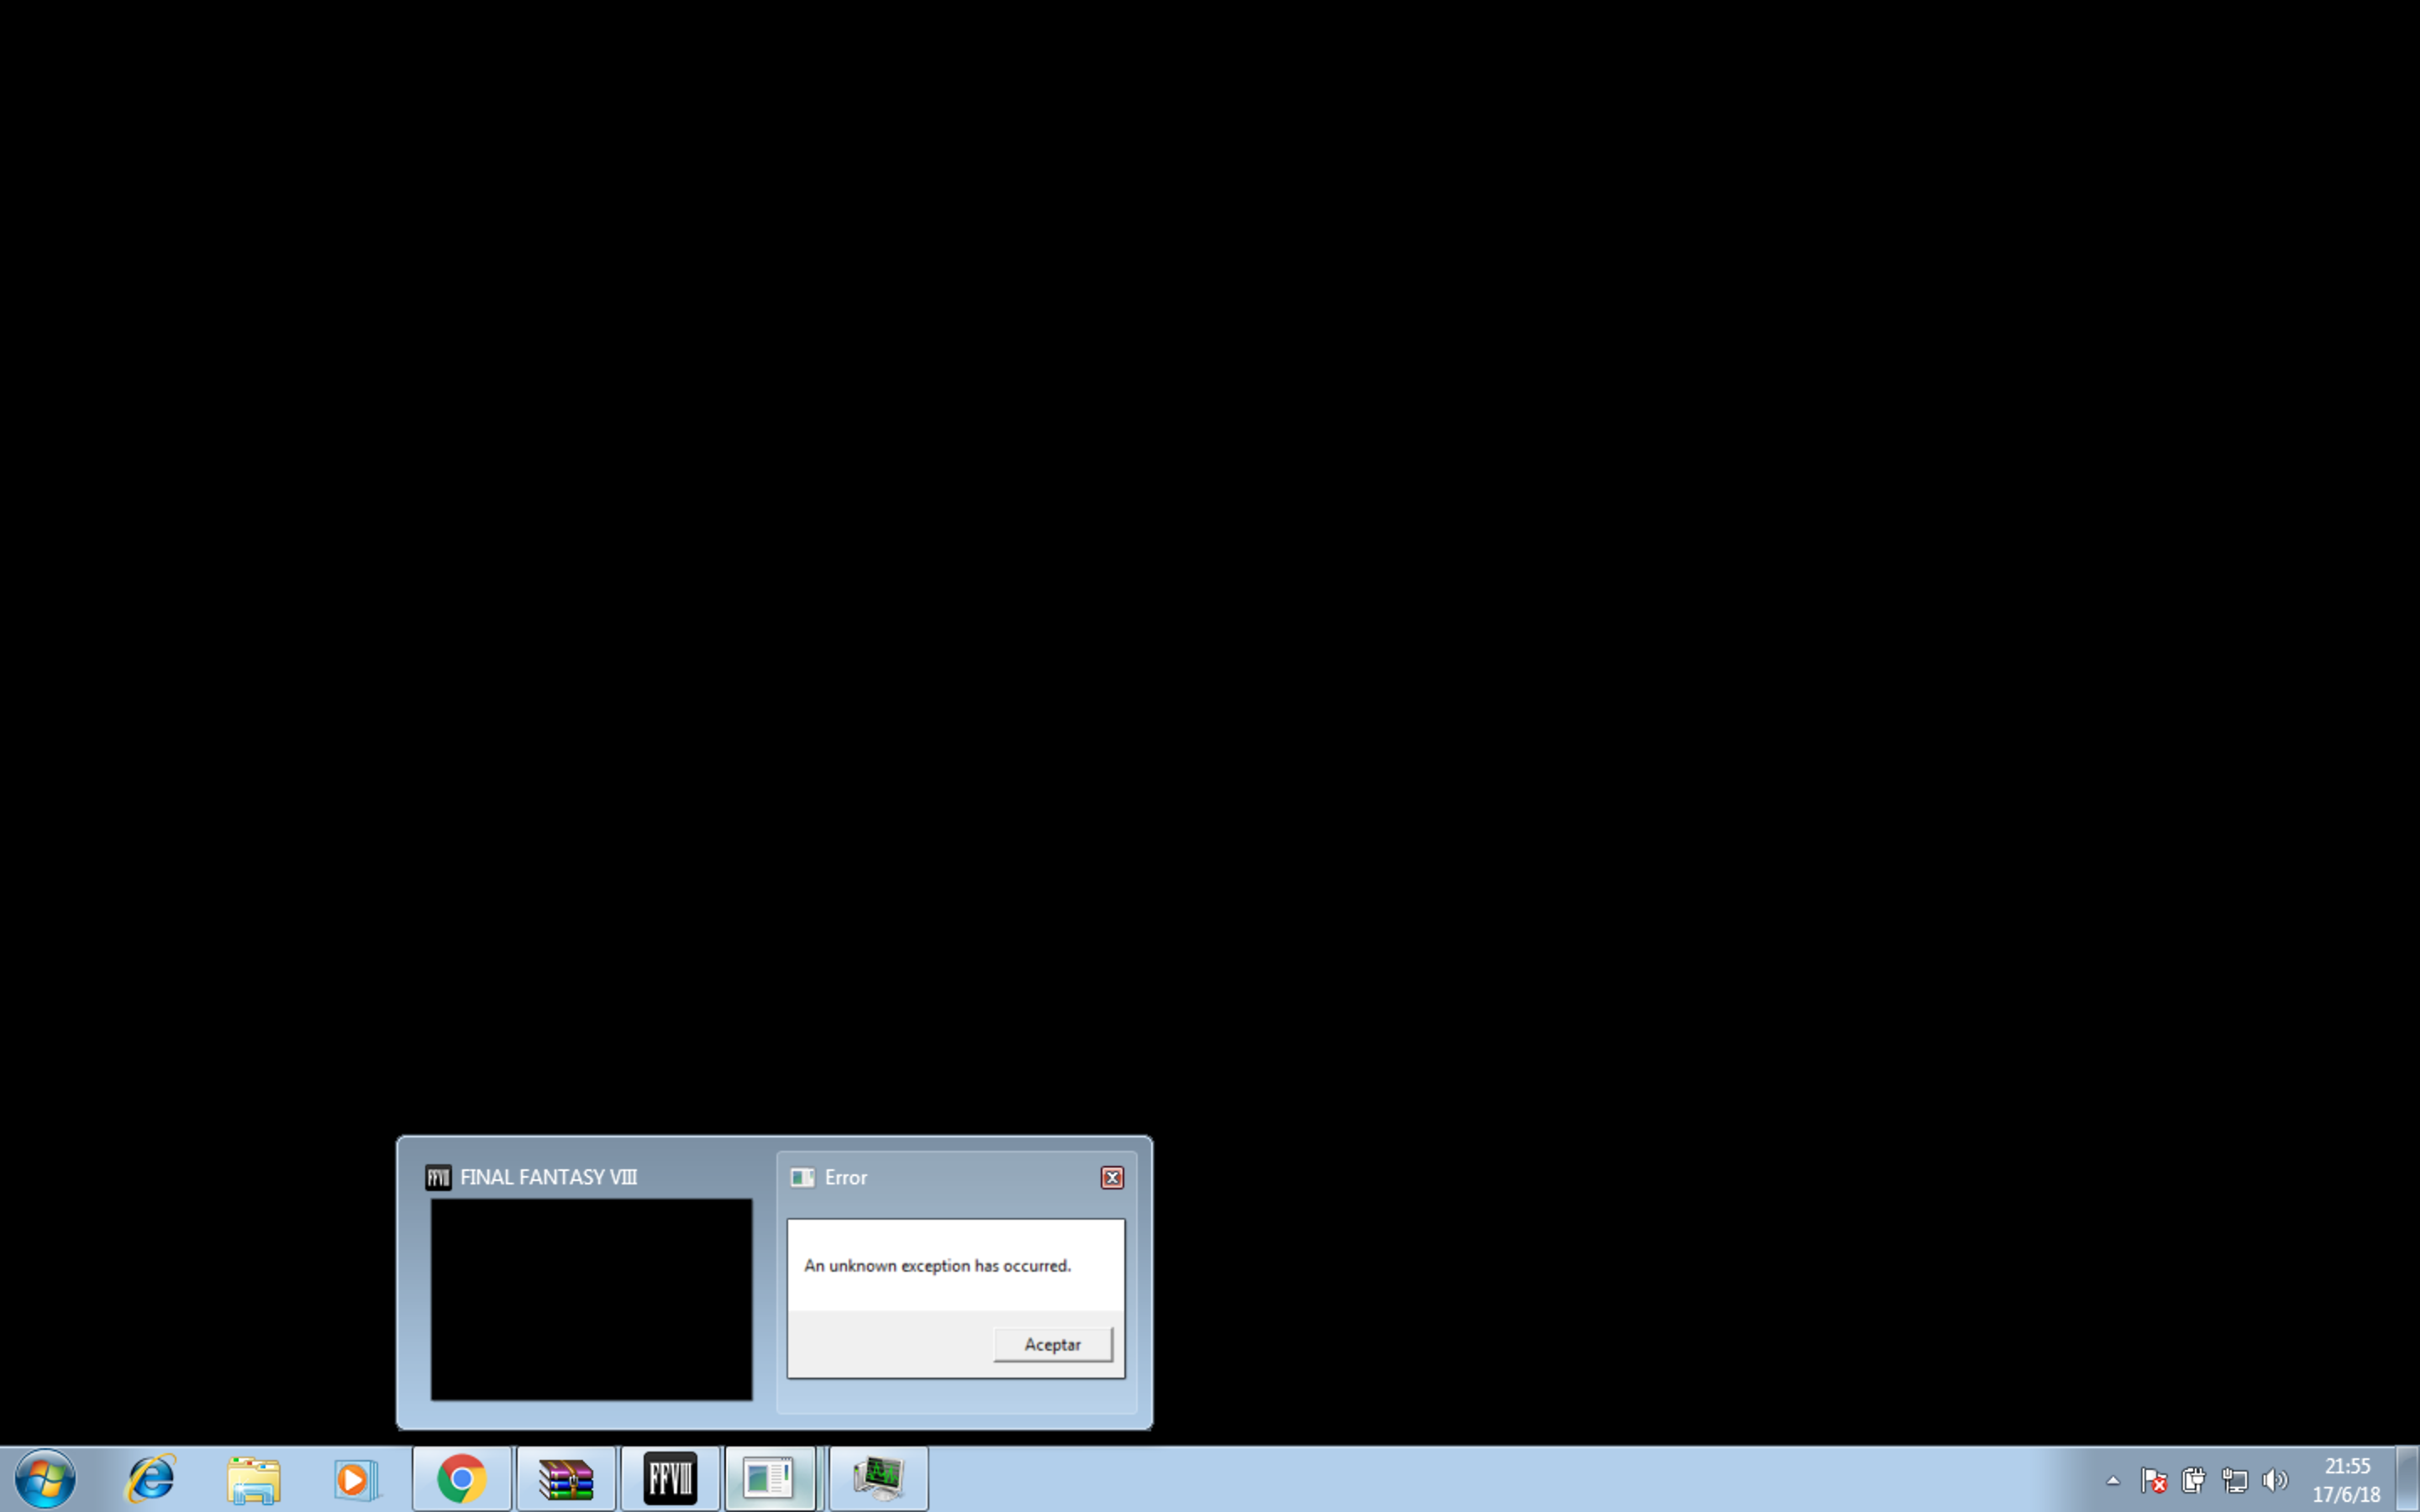Screen dimensions: 2420x1512
Task: Show hidden tray icons arrow
Action: (x=2113, y=1480)
